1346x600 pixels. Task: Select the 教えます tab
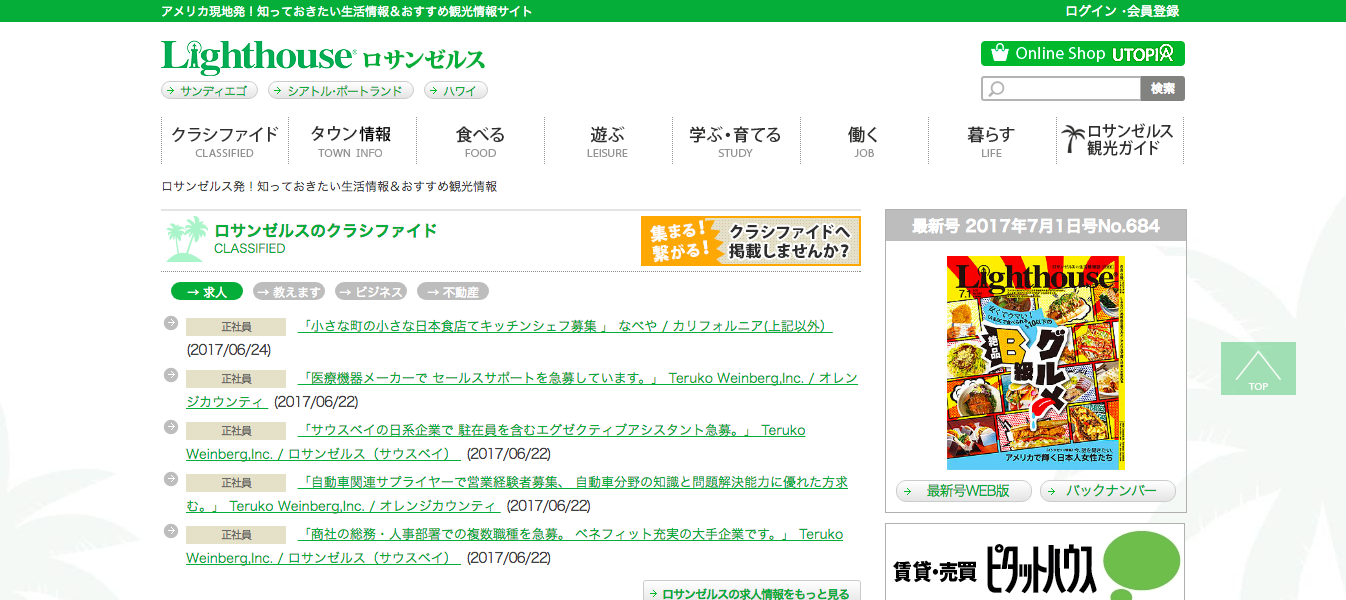(x=289, y=292)
